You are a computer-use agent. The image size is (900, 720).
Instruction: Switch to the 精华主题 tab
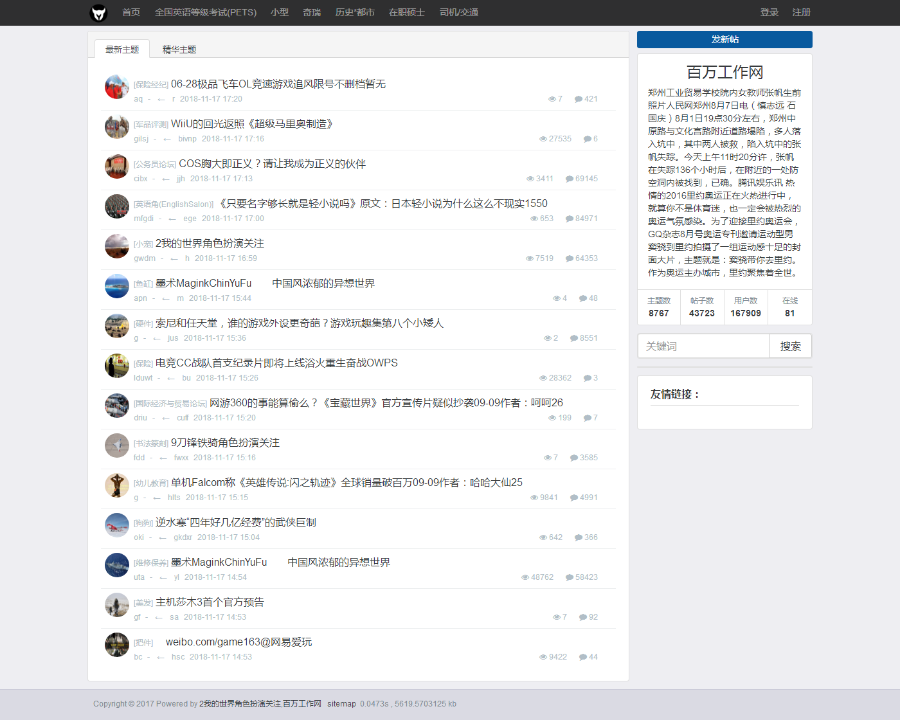click(182, 48)
